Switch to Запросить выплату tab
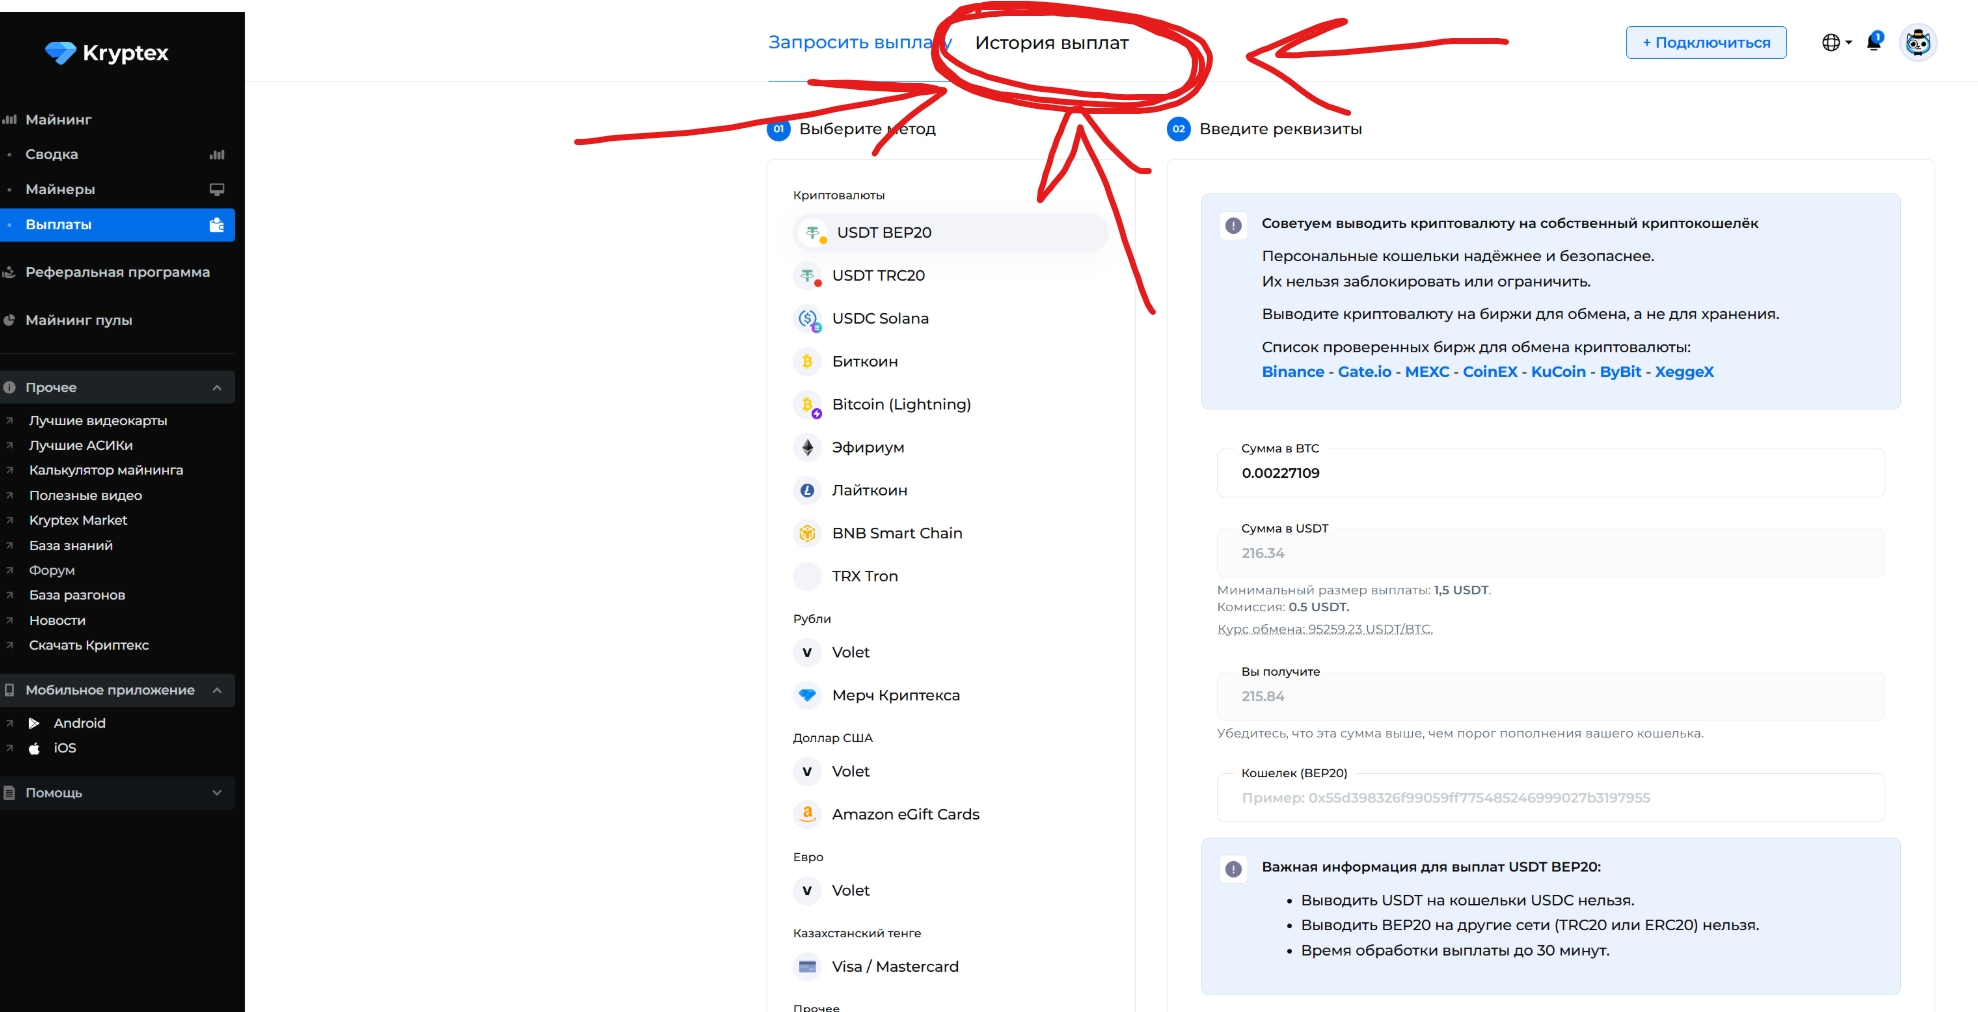This screenshot has height=1012, width=1978. (858, 42)
